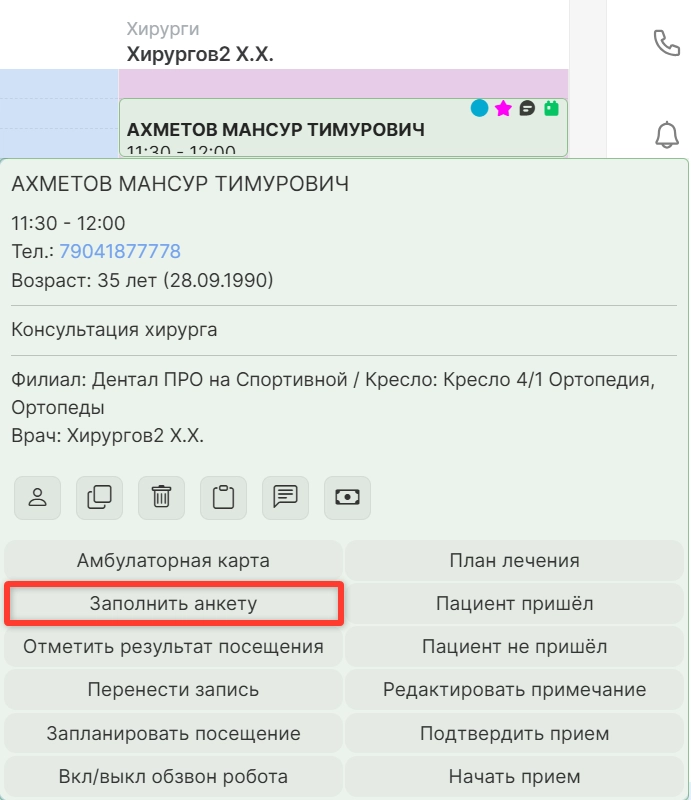
Task: Mark Пациент пришёл
Action: tap(514, 603)
